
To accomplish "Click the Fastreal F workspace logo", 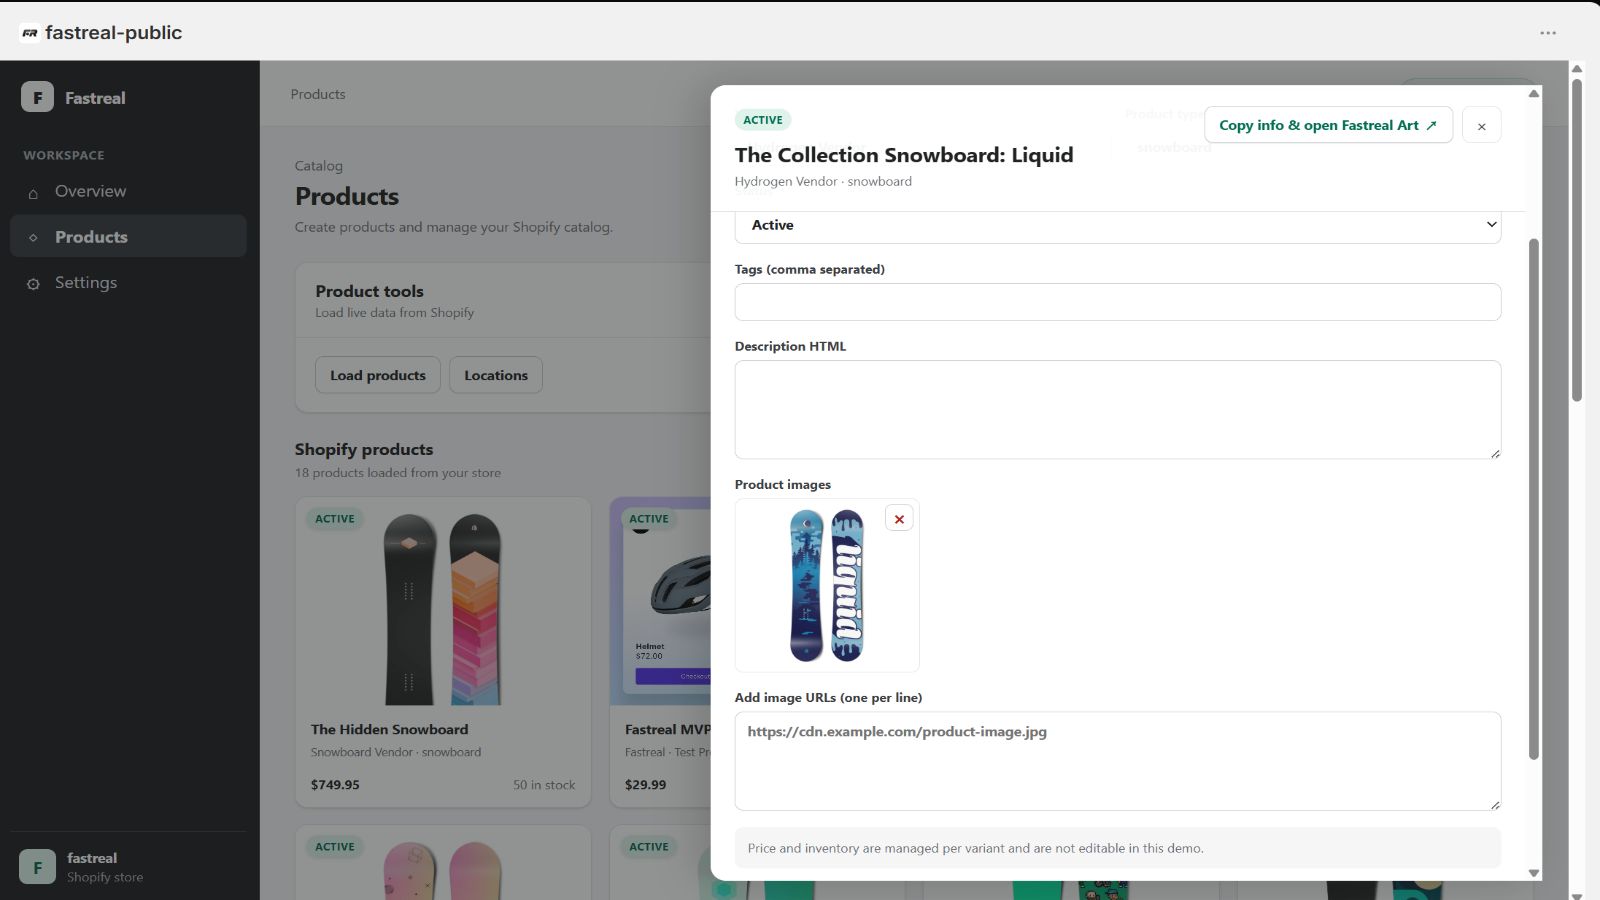I will point(37,97).
